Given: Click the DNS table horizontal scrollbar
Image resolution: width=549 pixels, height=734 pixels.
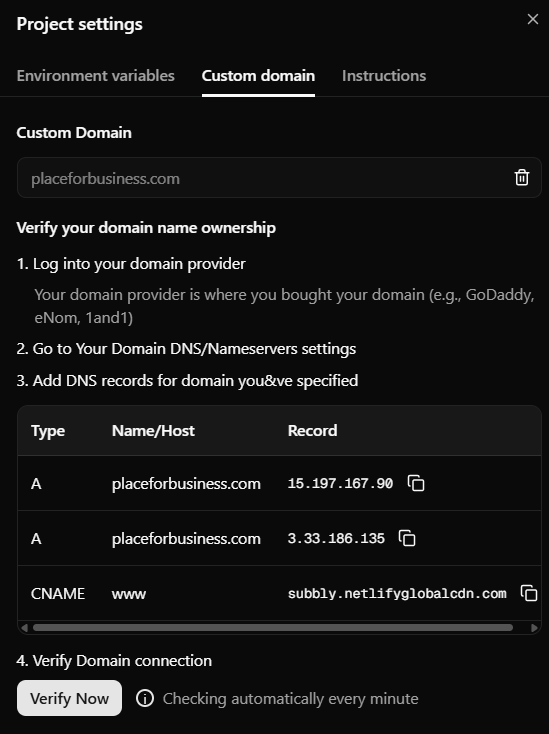Looking at the screenshot, I should [273, 628].
